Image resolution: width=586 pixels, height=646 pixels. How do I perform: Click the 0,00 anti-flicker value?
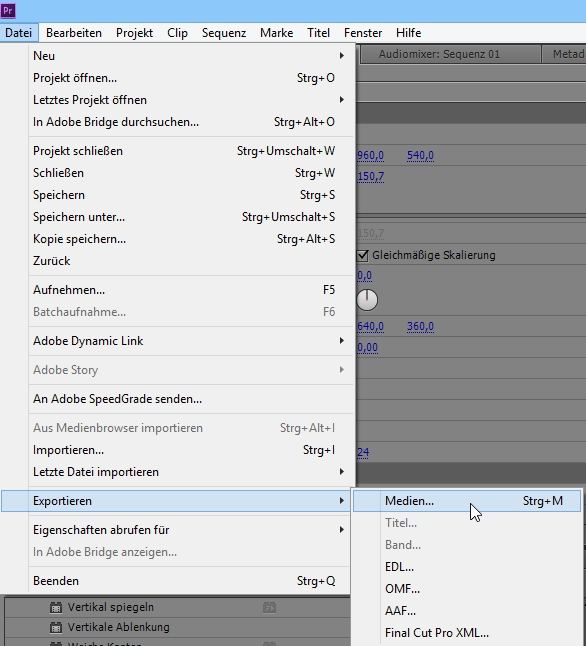pos(367,347)
